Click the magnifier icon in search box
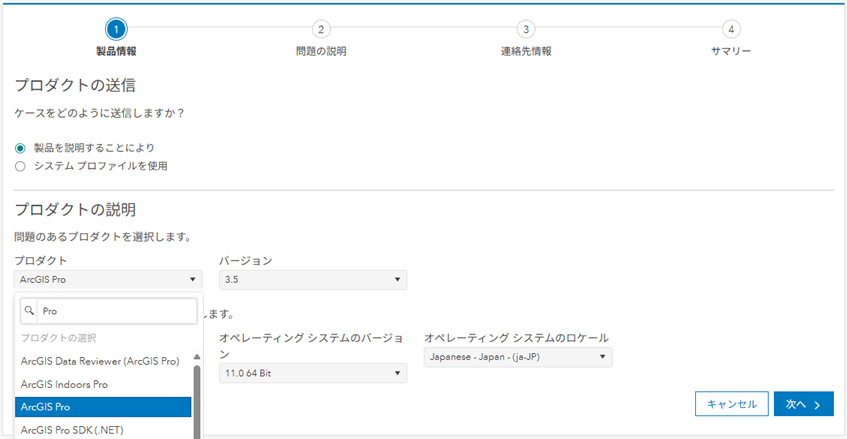 pos(29,310)
